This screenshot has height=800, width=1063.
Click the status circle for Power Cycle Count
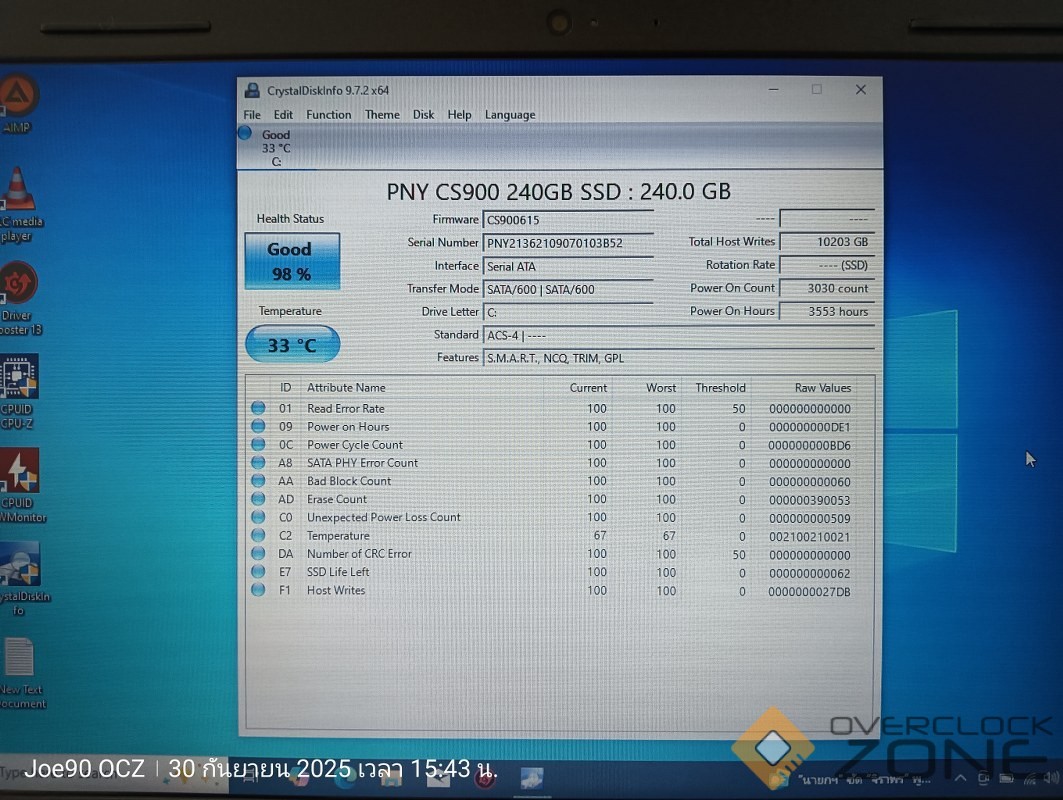coord(258,444)
